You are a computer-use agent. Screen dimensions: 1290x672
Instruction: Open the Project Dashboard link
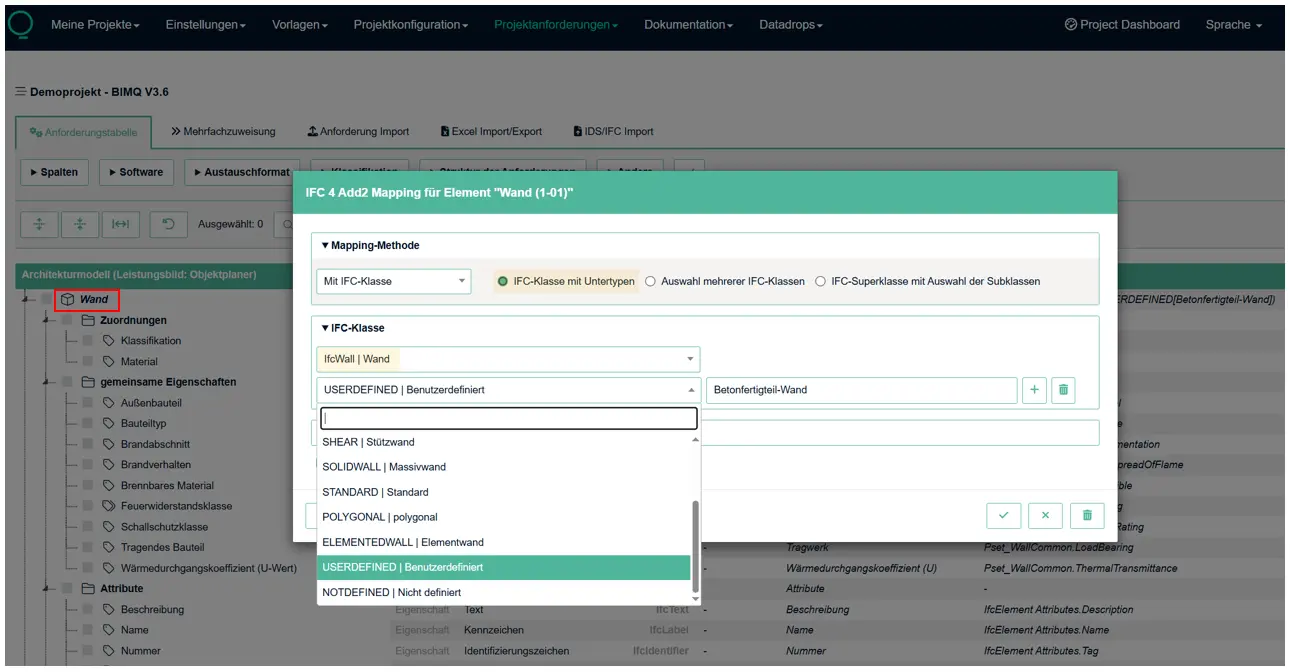(x=1122, y=24)
